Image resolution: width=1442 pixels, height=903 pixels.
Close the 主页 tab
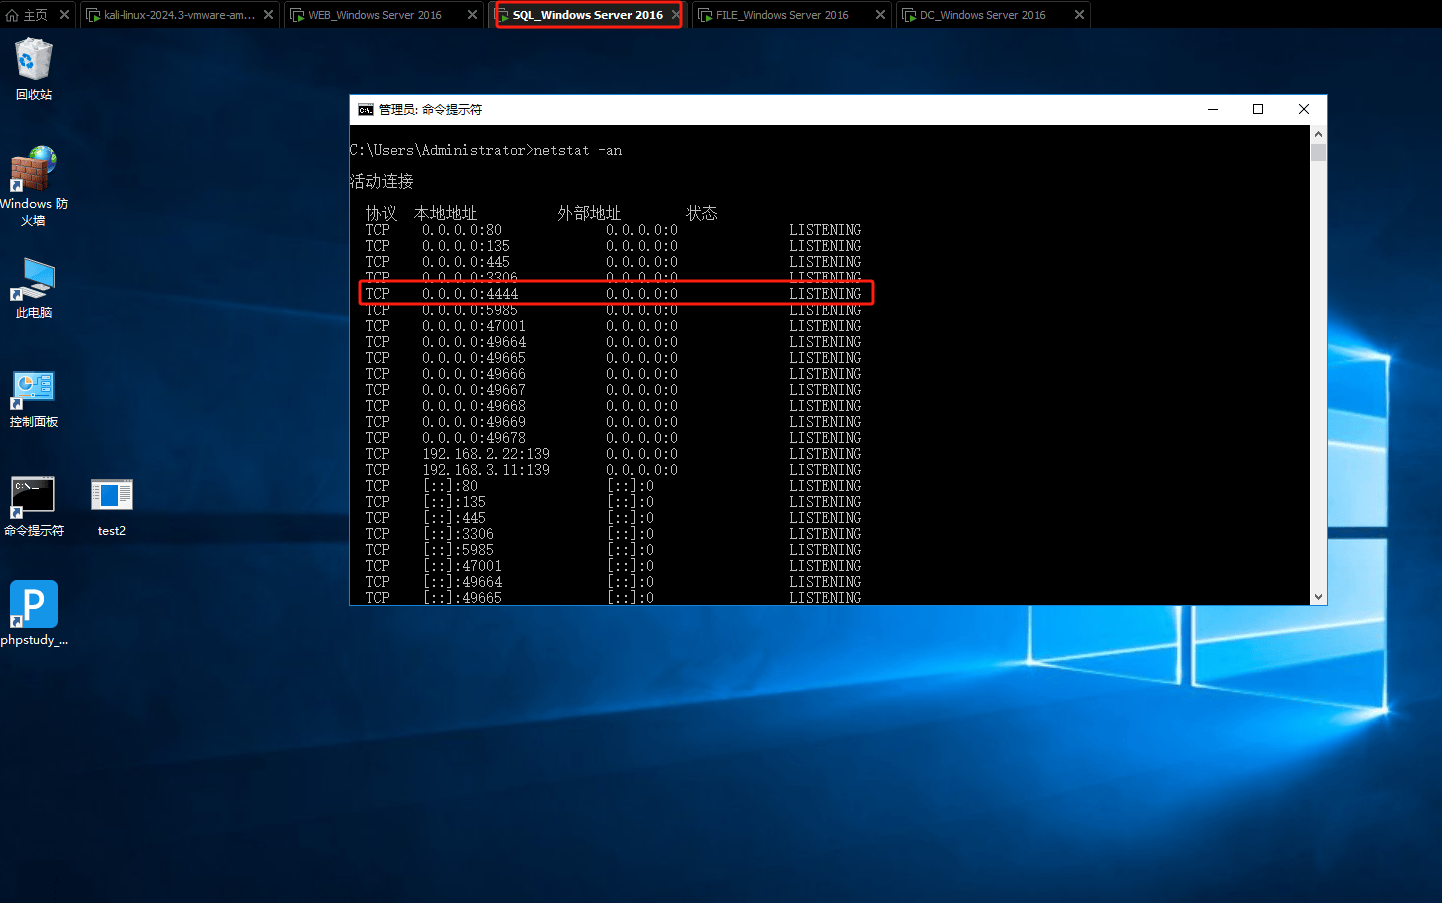coord(64,15)
